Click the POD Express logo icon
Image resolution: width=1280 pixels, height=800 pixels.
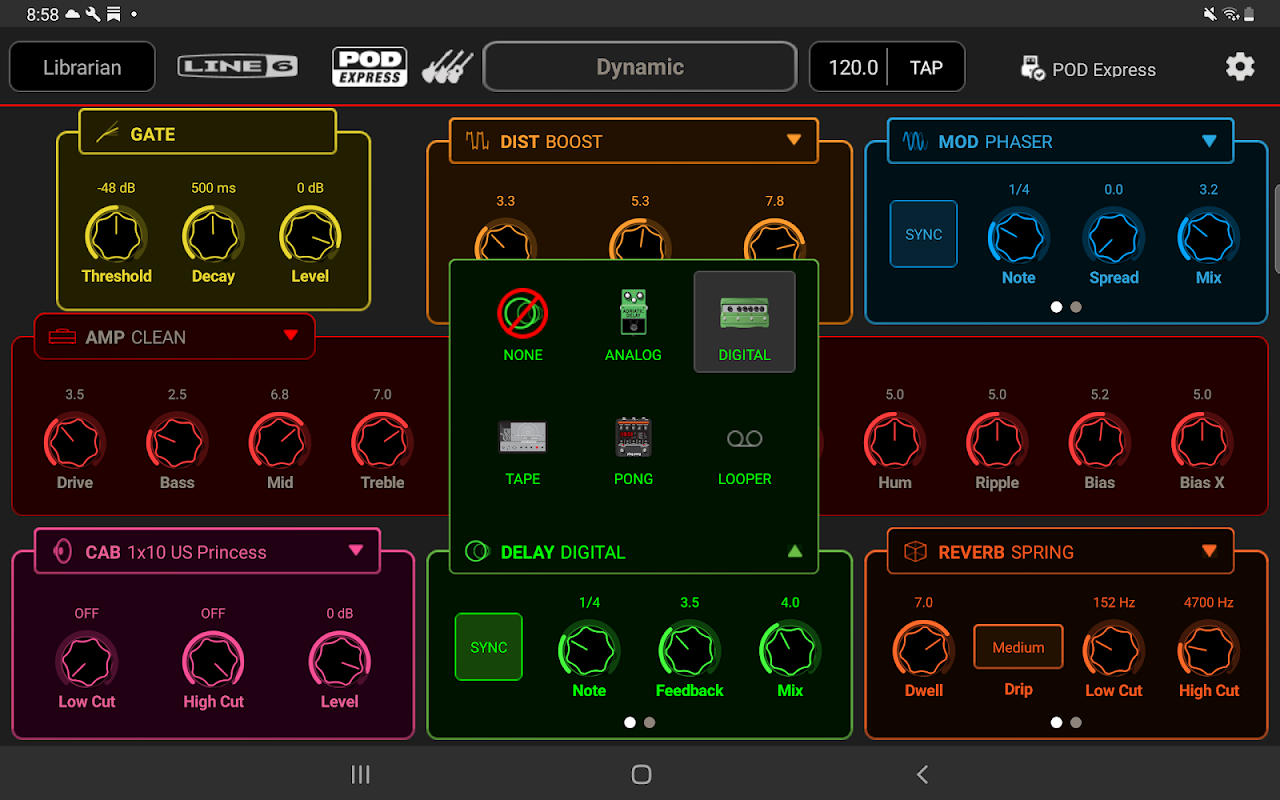369,67
